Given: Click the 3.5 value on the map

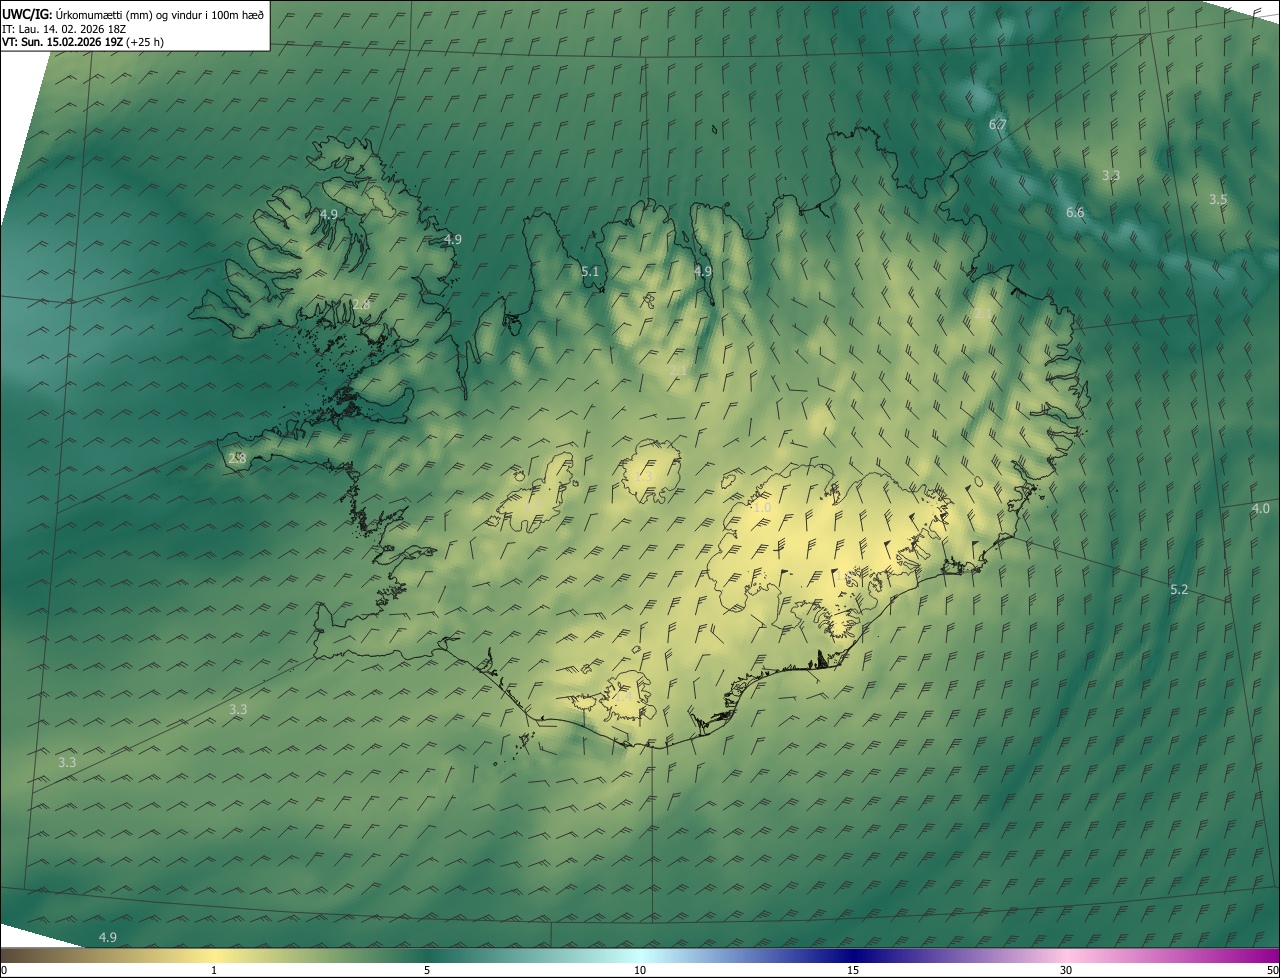Looking at the screenshot, I should pos(1218,199).
